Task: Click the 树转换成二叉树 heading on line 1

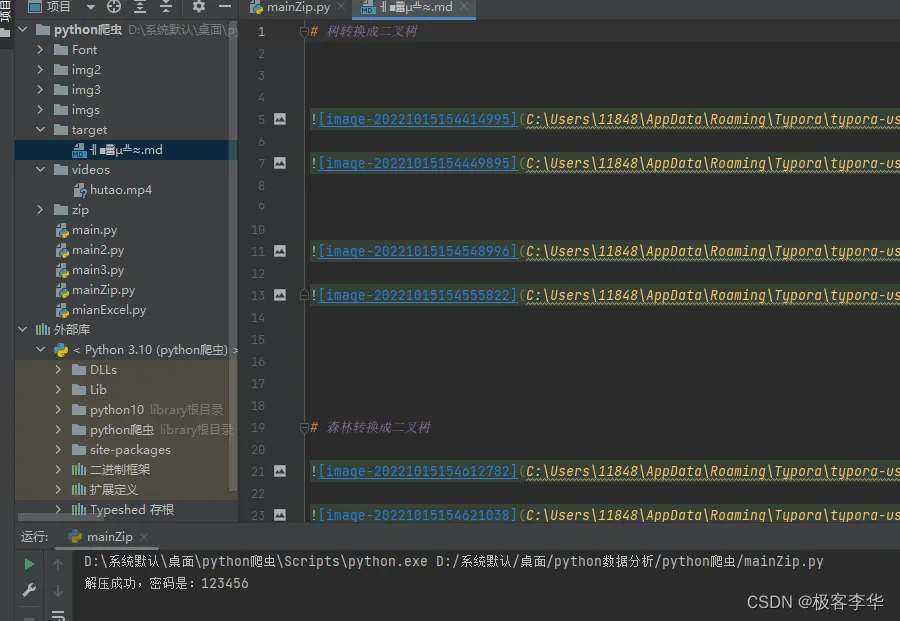Action: point(372,32)
